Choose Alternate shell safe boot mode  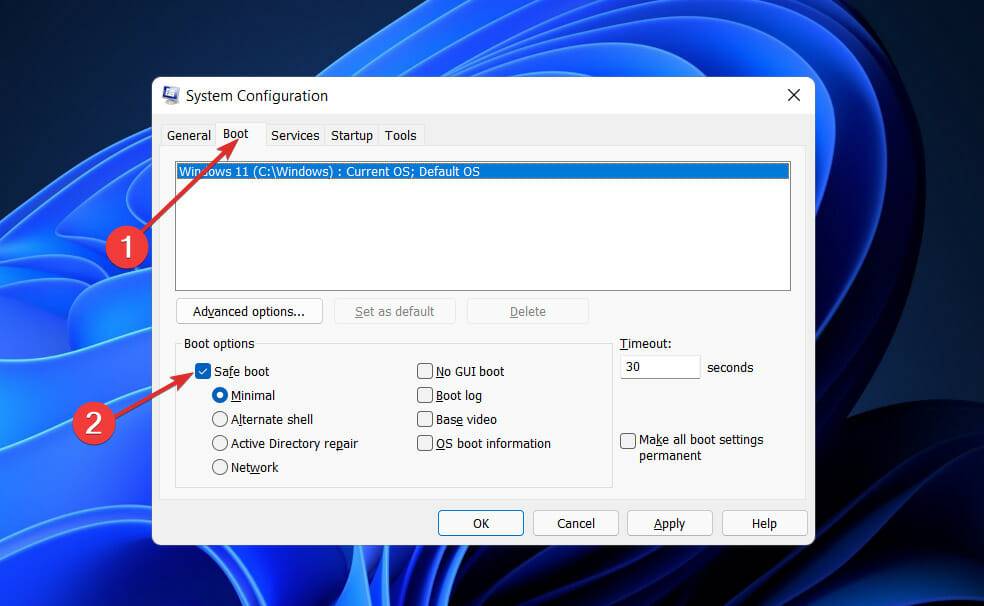point(220,419)
